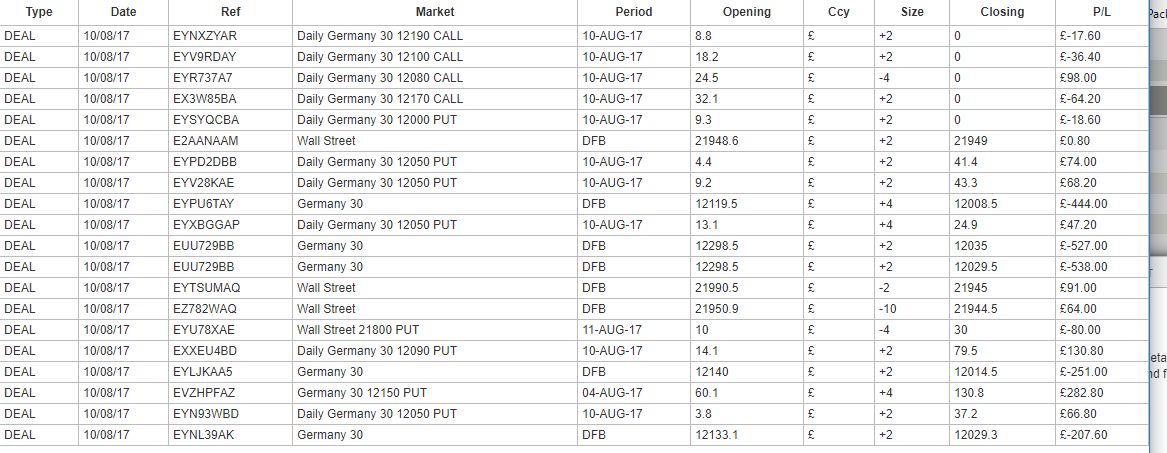
Task: Sort by the Size column header
Action: 912,12
